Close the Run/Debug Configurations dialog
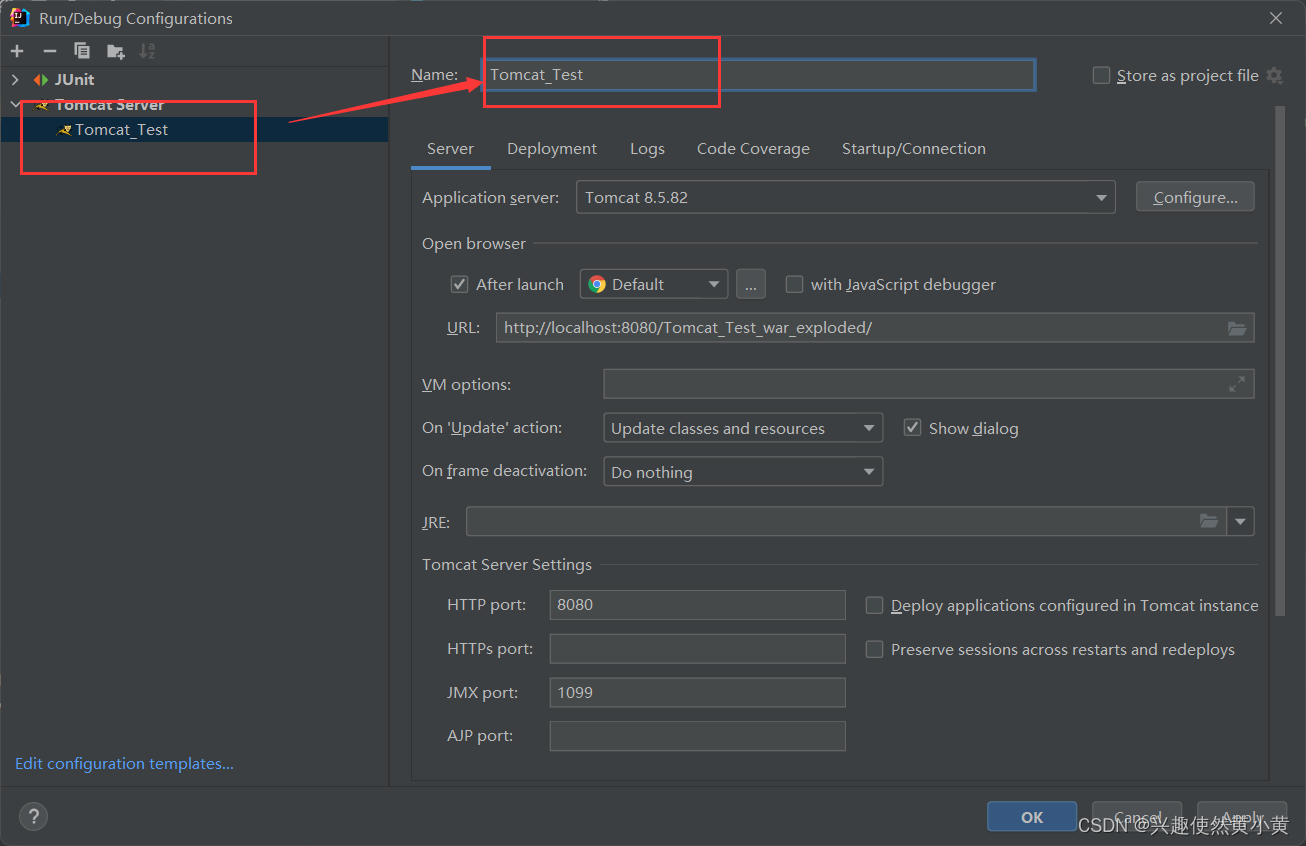Image resolution: width=1306 pixels, height=846 pixels. [1276, 18]
